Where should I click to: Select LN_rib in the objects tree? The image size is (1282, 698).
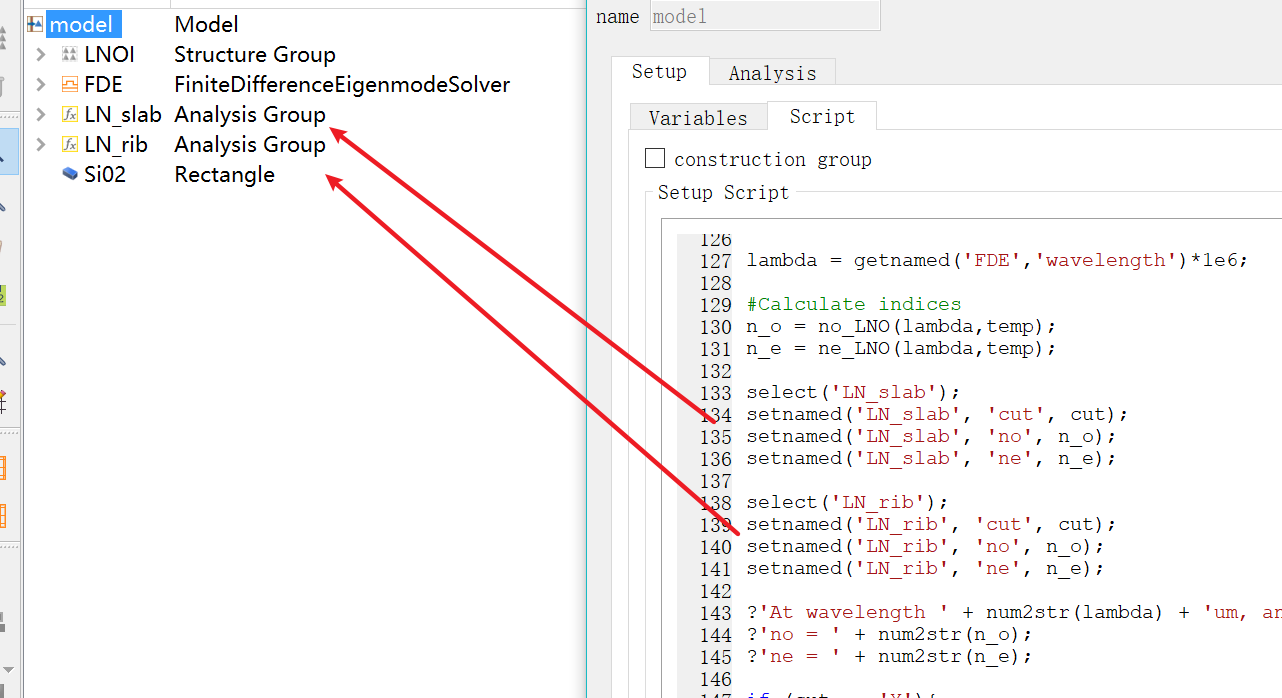click(x=115, y=144)
